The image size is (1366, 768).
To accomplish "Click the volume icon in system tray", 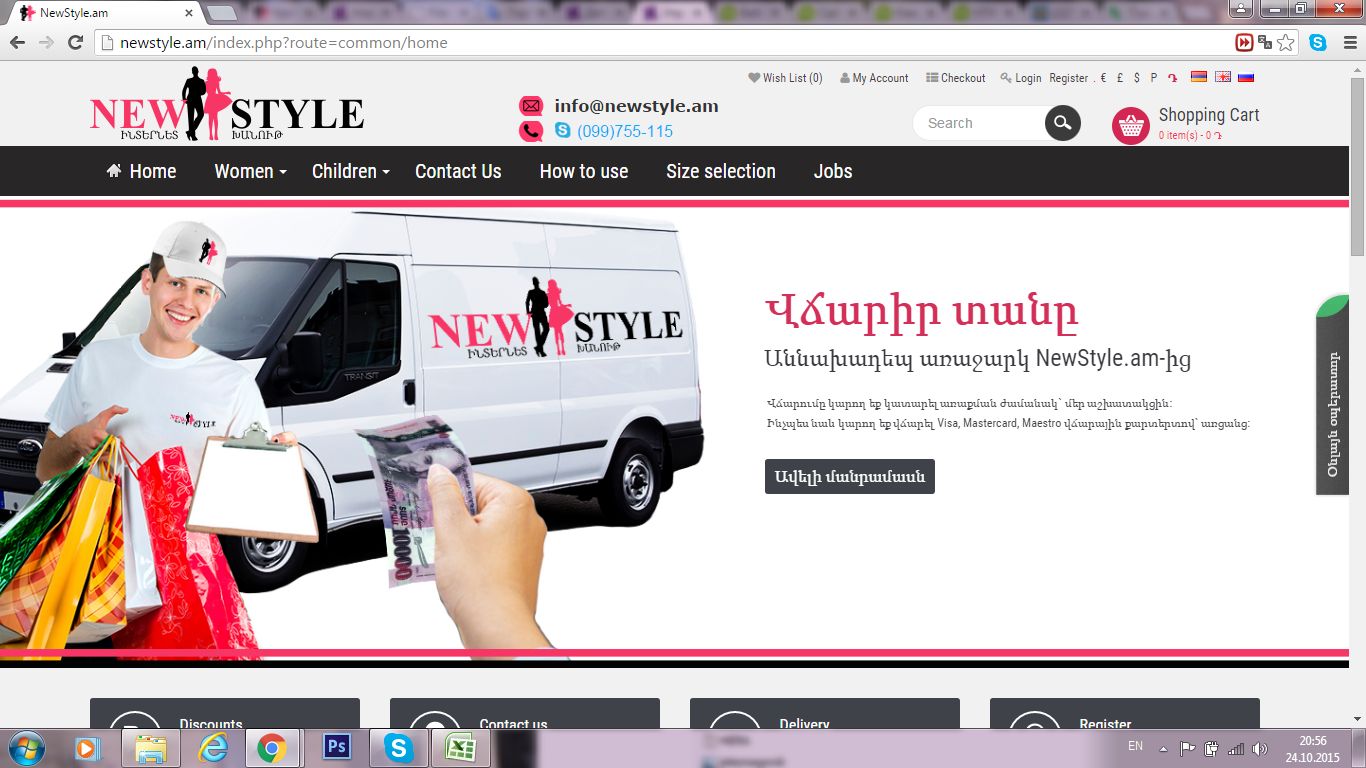I will coord(1259,748).
